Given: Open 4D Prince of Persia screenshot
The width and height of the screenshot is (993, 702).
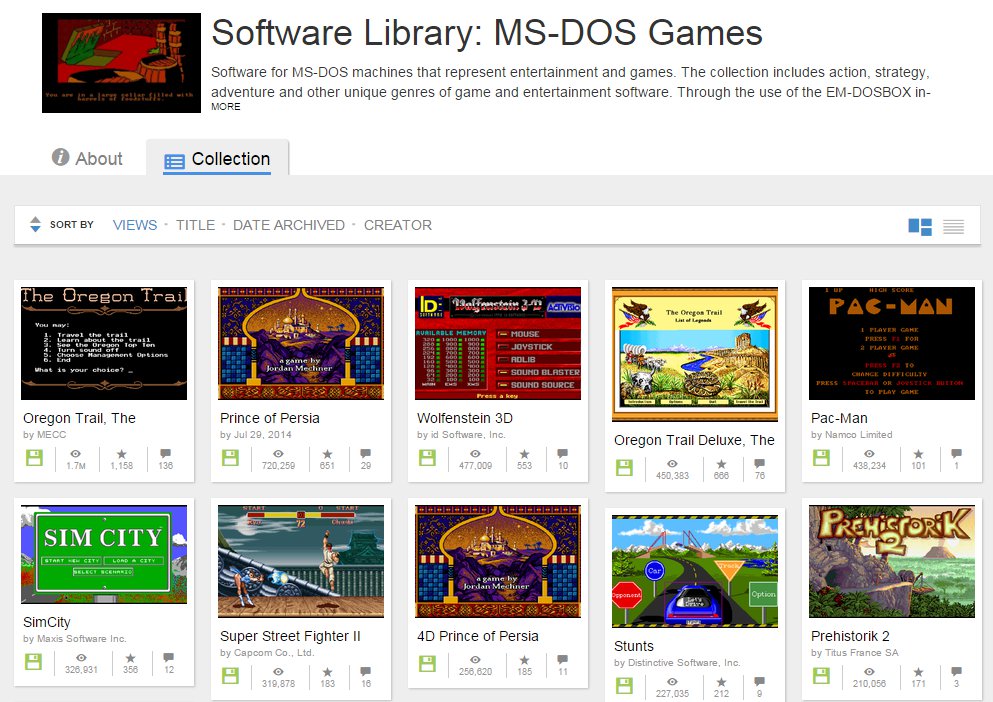Looking at the screenshot, I should (x=498, y=561).
